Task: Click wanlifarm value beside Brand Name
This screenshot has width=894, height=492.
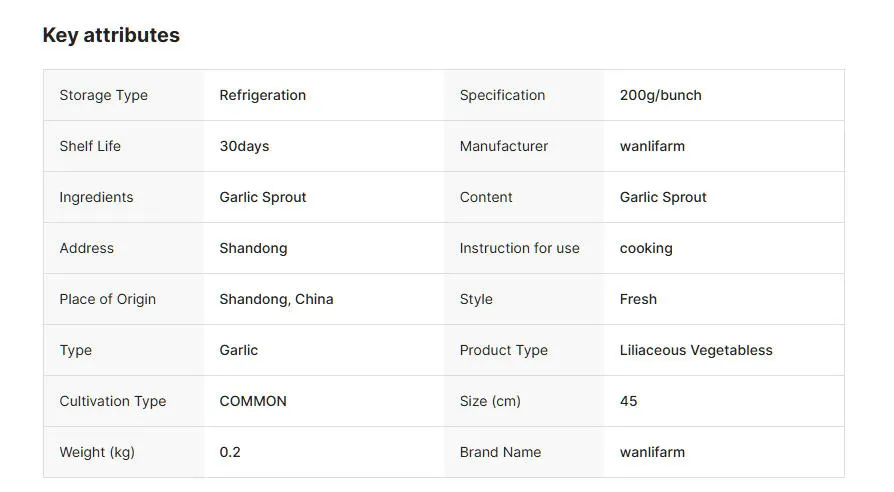Action: pyautogui.click(x=652, y=452)
